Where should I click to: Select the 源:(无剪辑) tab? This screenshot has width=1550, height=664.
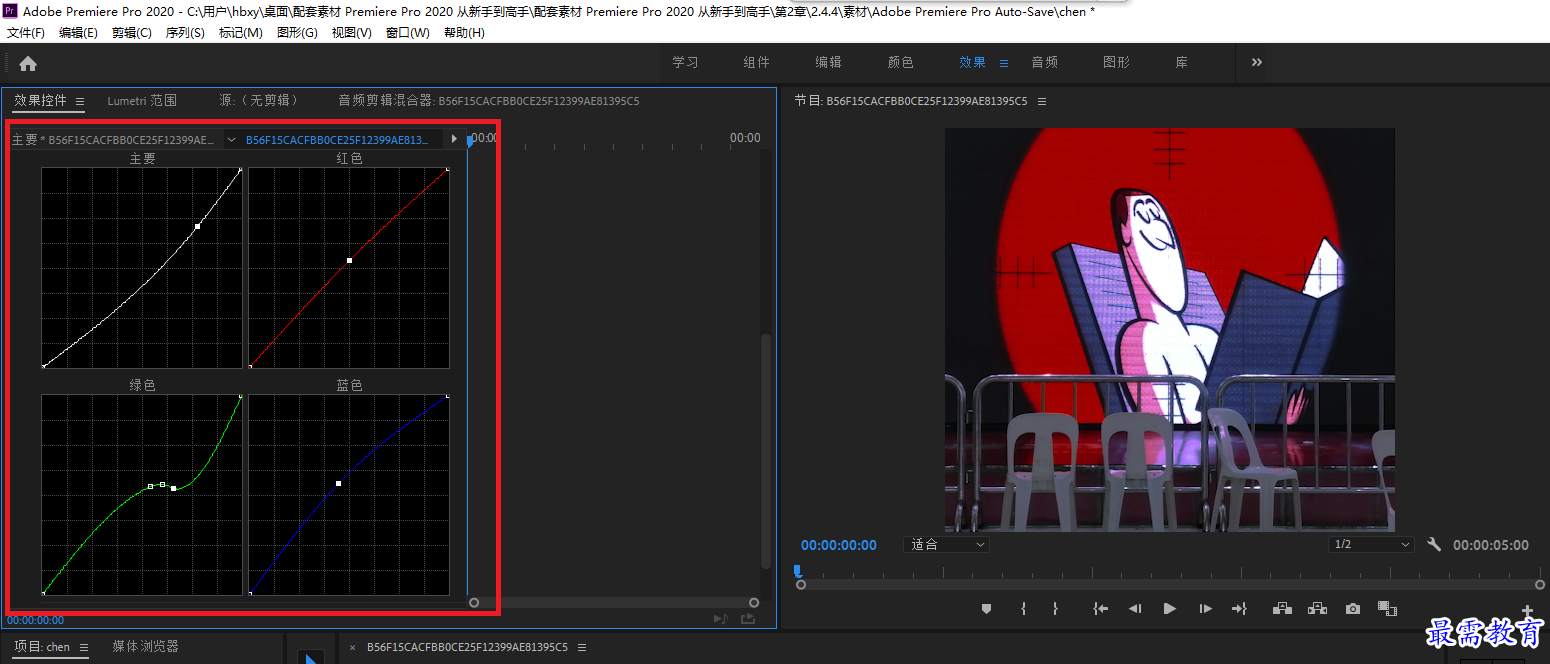[259, 101]
